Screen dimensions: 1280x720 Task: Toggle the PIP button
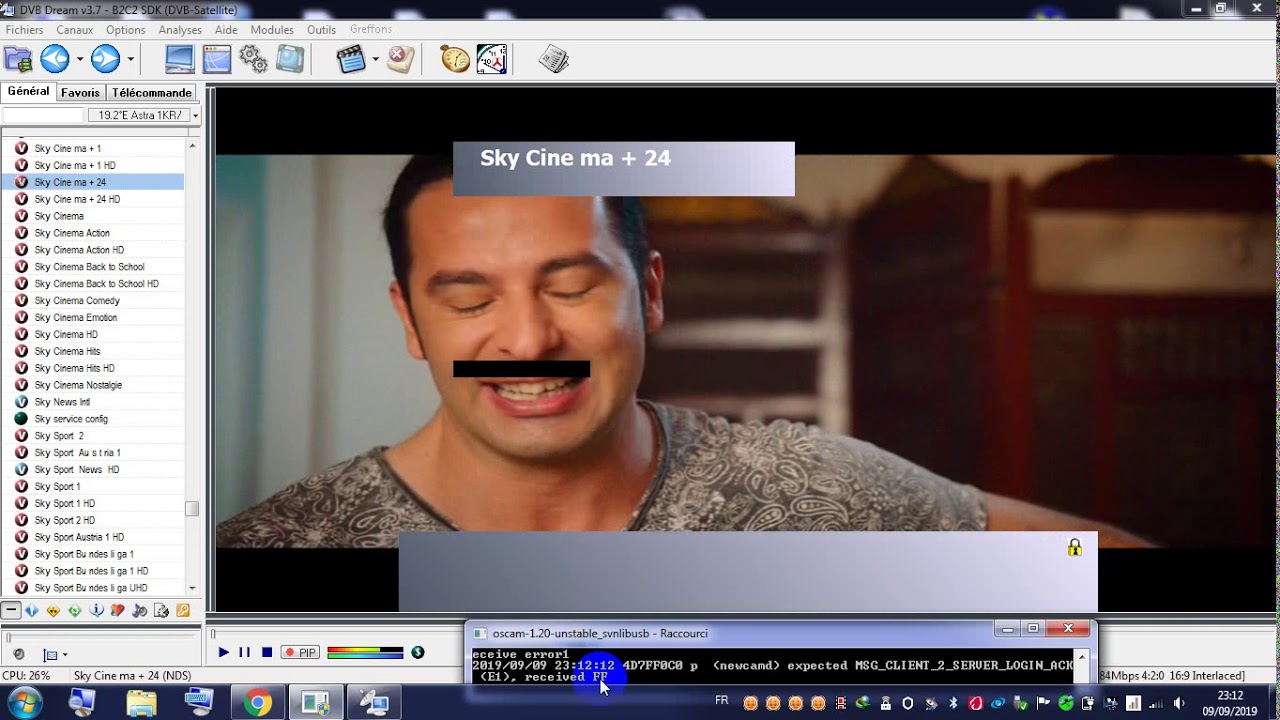point(300,652)
